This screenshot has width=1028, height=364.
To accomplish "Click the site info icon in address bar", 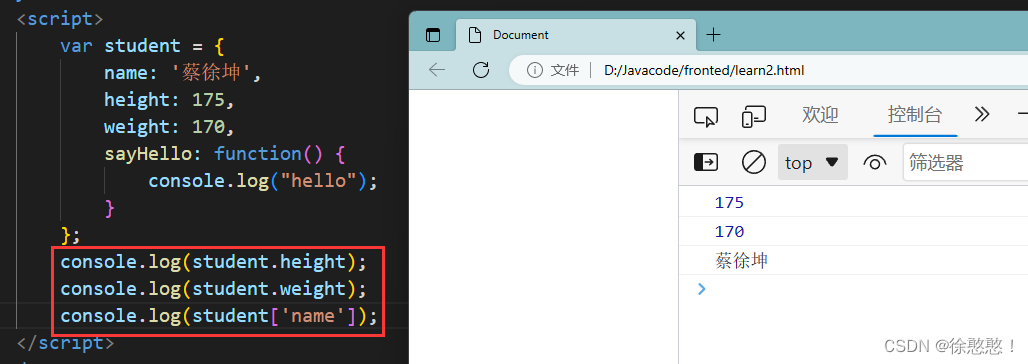I will point(535,70).
